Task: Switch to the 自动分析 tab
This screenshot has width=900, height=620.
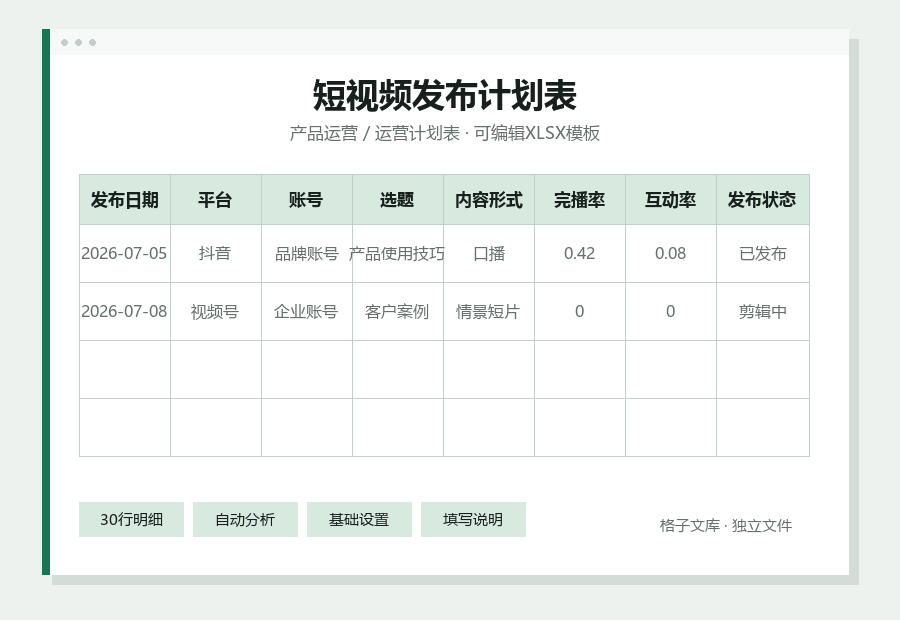Action: tap(245, 520)
